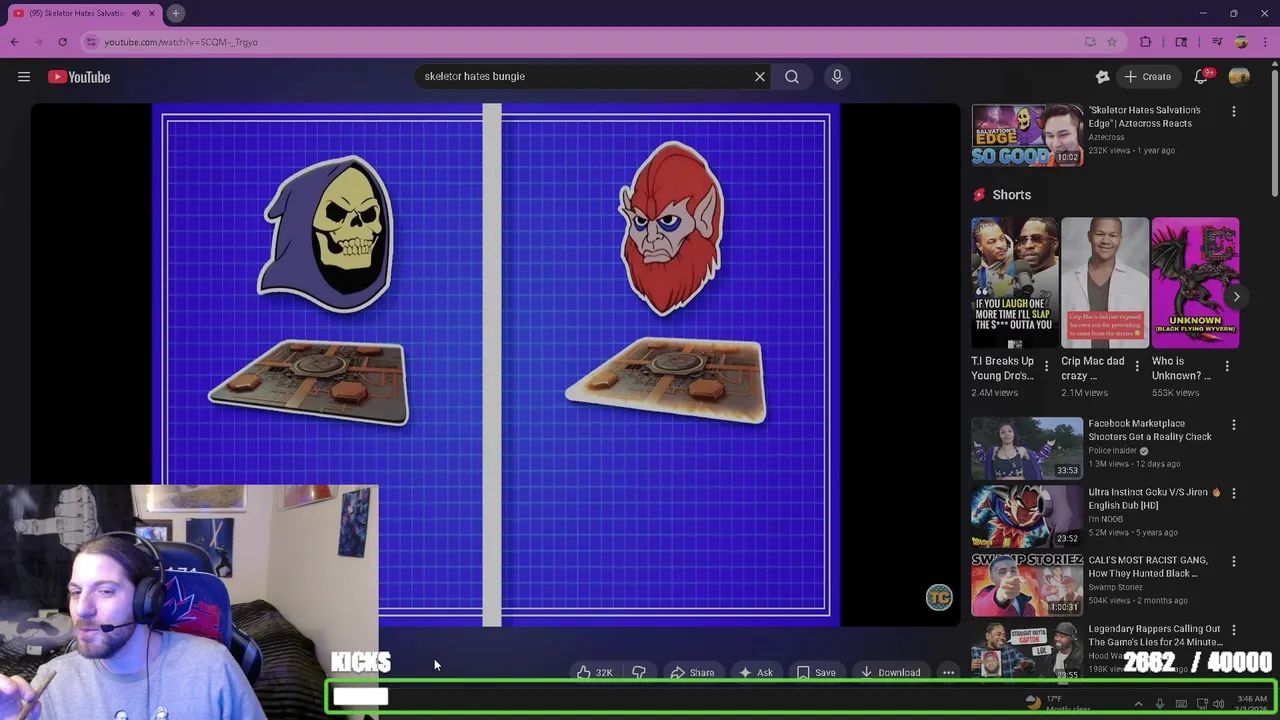Submit search with the magnifying glass
Viewport: 1280px width, 720px height.
pos(792,76)
